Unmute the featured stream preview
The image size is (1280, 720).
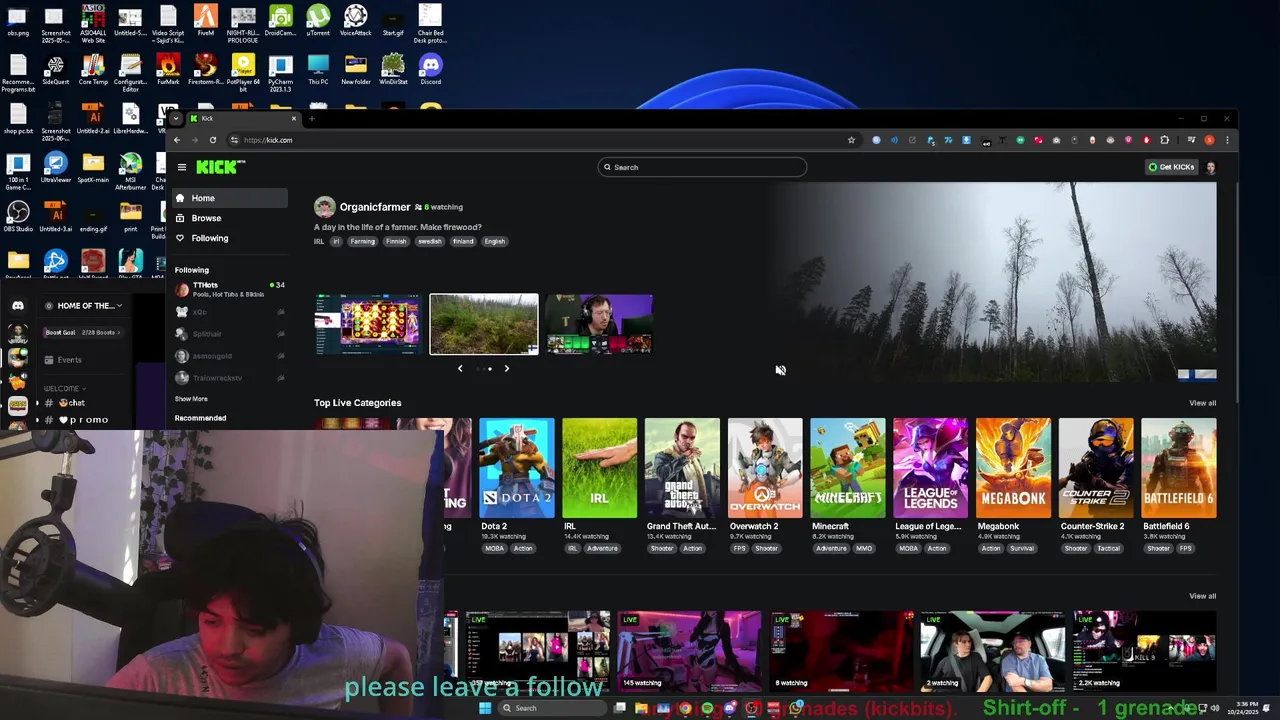(780, 370)
